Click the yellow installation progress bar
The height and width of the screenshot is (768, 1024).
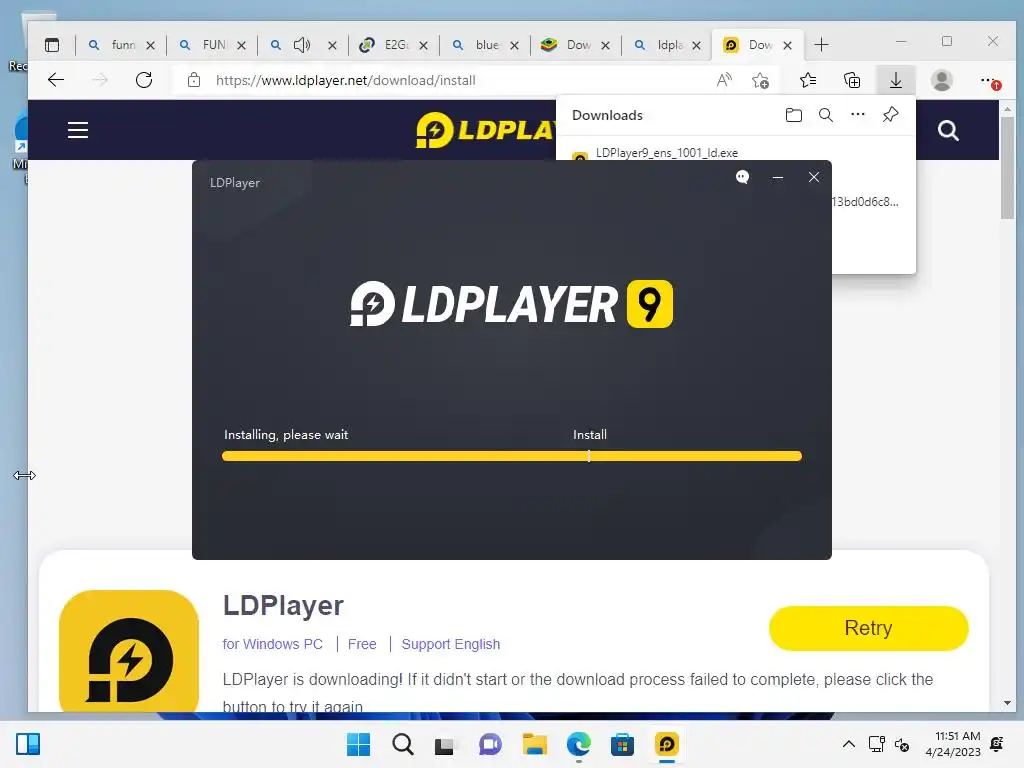pos(511,456)
